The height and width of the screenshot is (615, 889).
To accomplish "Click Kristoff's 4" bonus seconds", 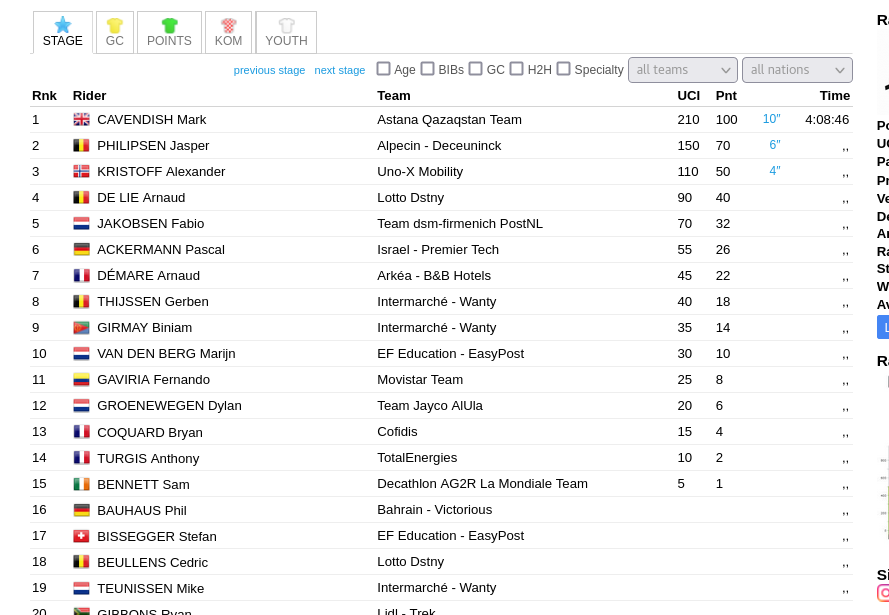I will (774, 171).
